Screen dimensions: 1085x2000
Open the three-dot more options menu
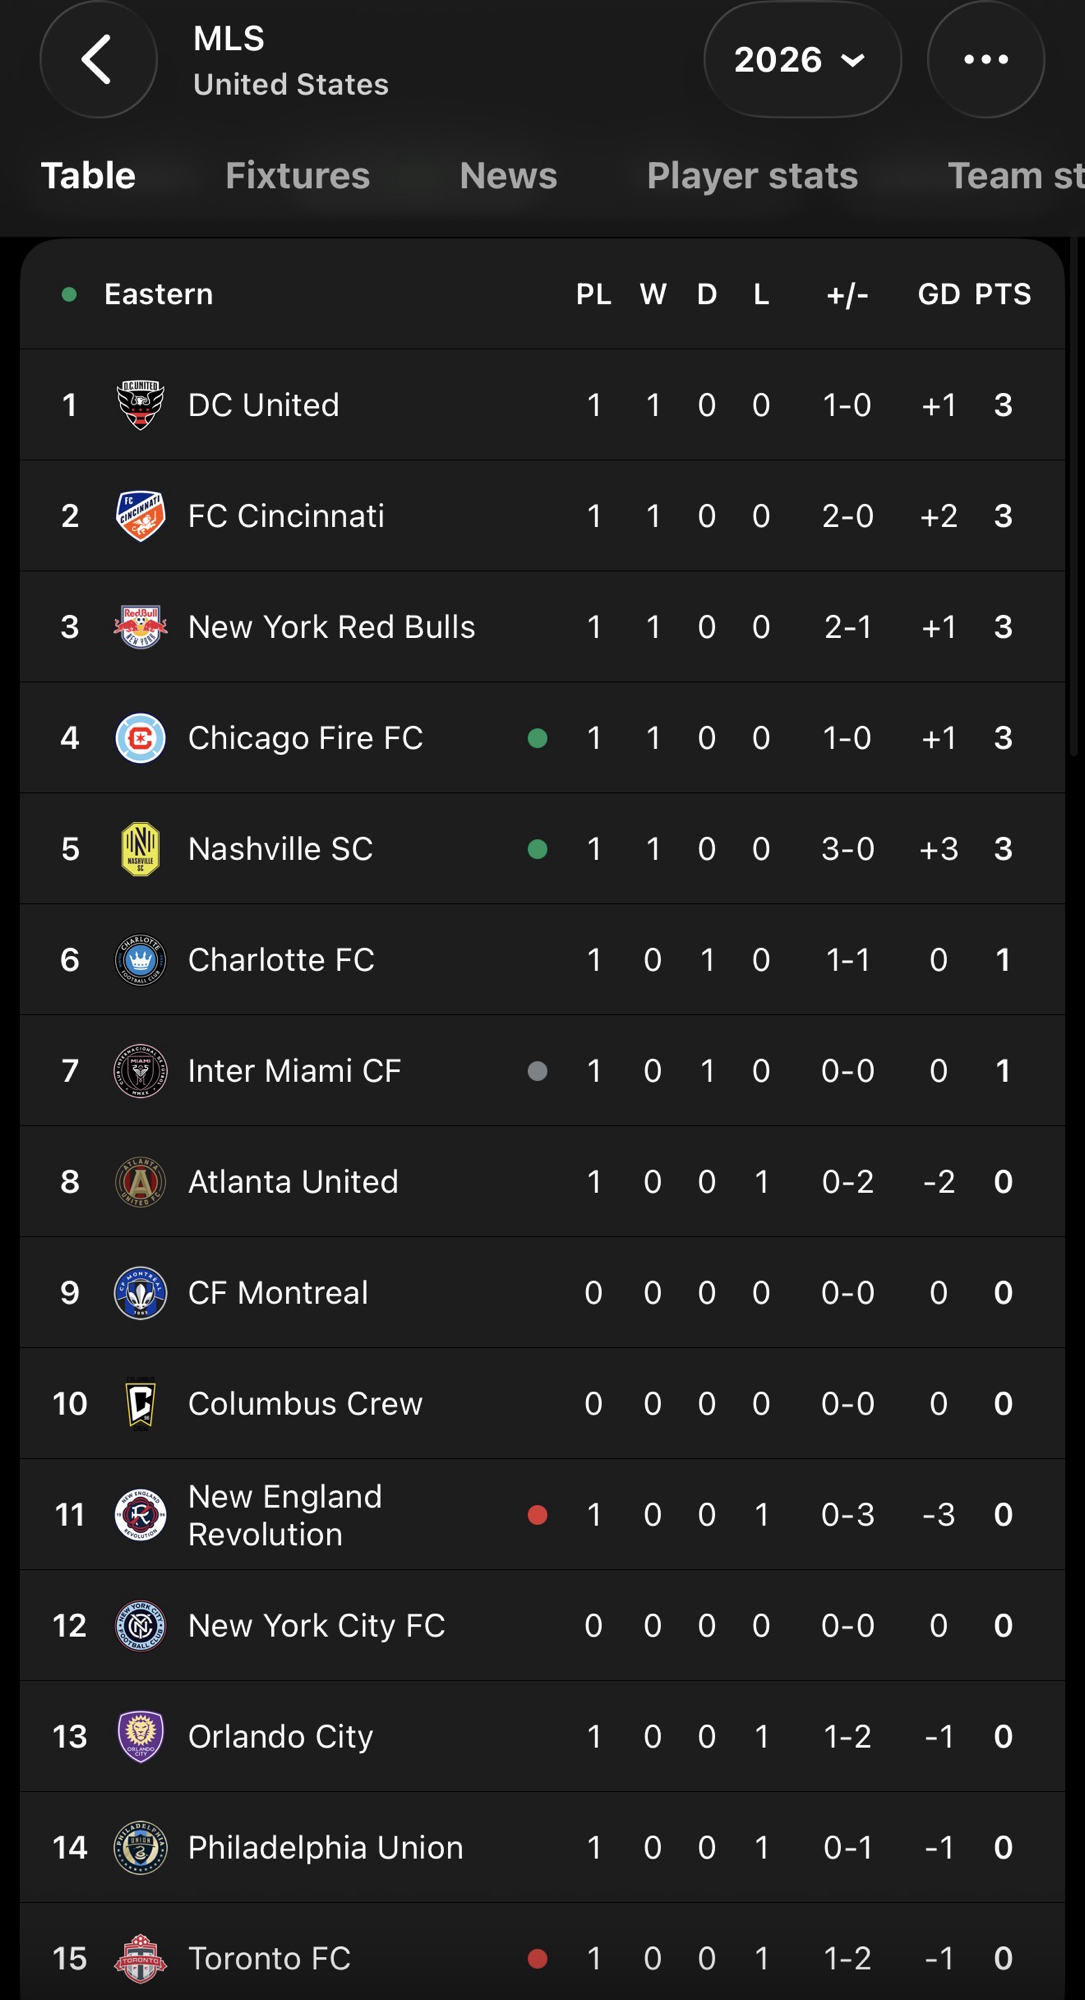pyautogui.click(x=985, y=60)
